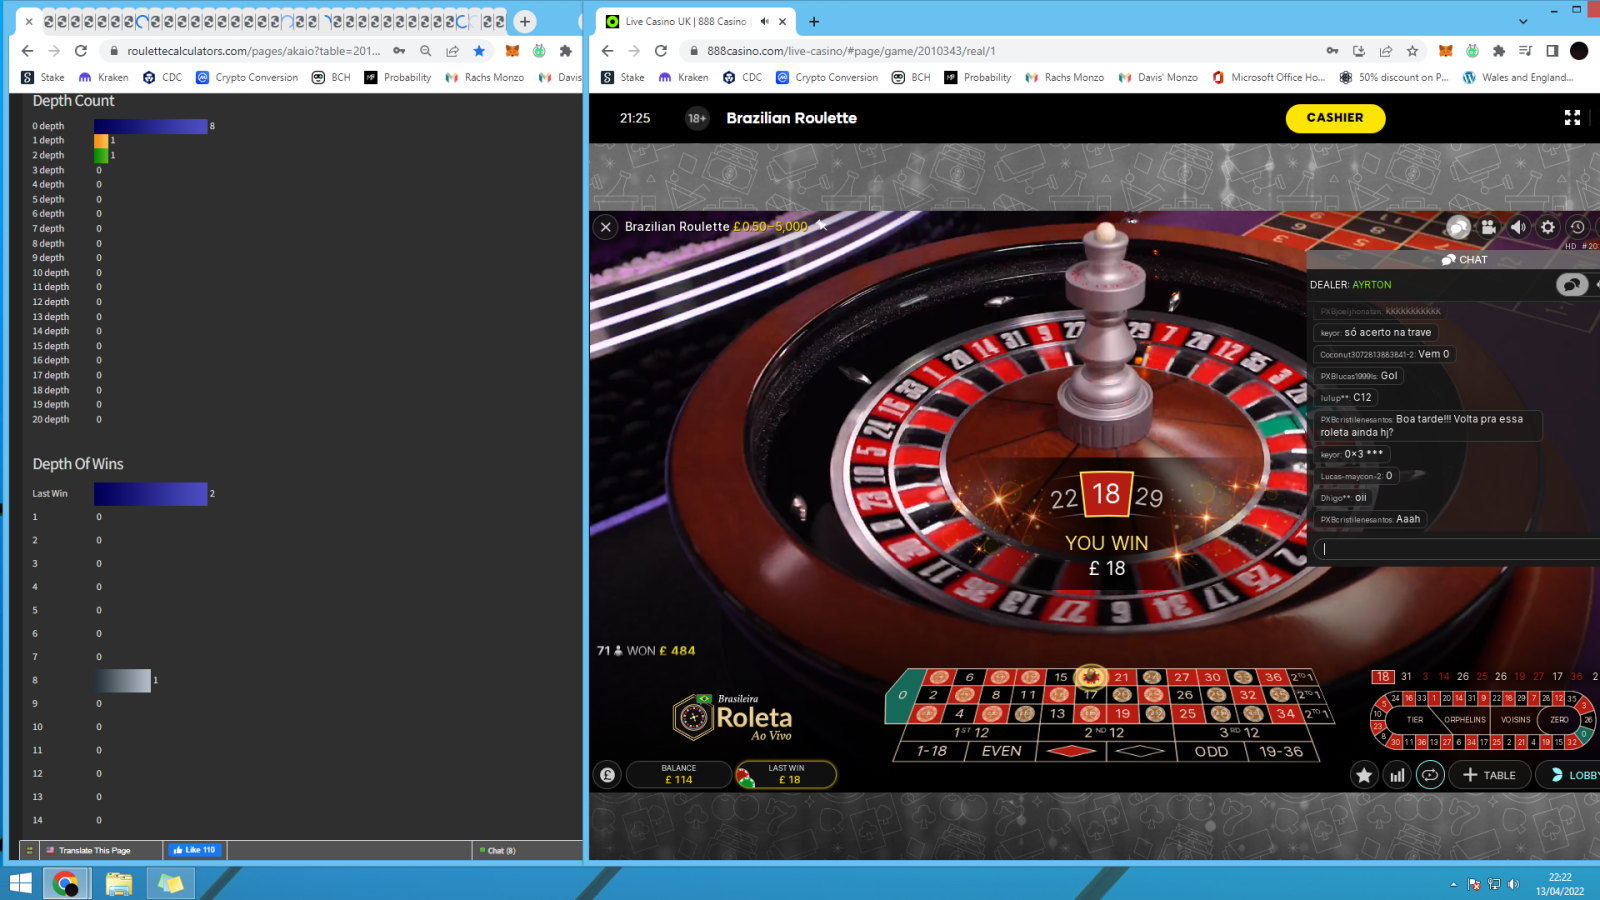The height and width of the screenshot is (900, 1600).
Task: Bet on 19-36 on the betting grid
Action: 1281,751
